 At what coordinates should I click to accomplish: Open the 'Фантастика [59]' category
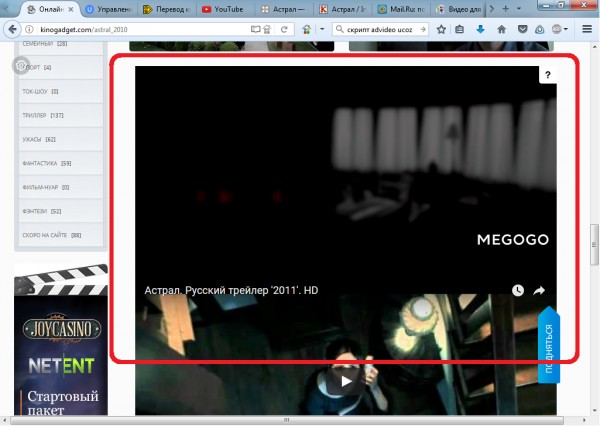[61, 163]
